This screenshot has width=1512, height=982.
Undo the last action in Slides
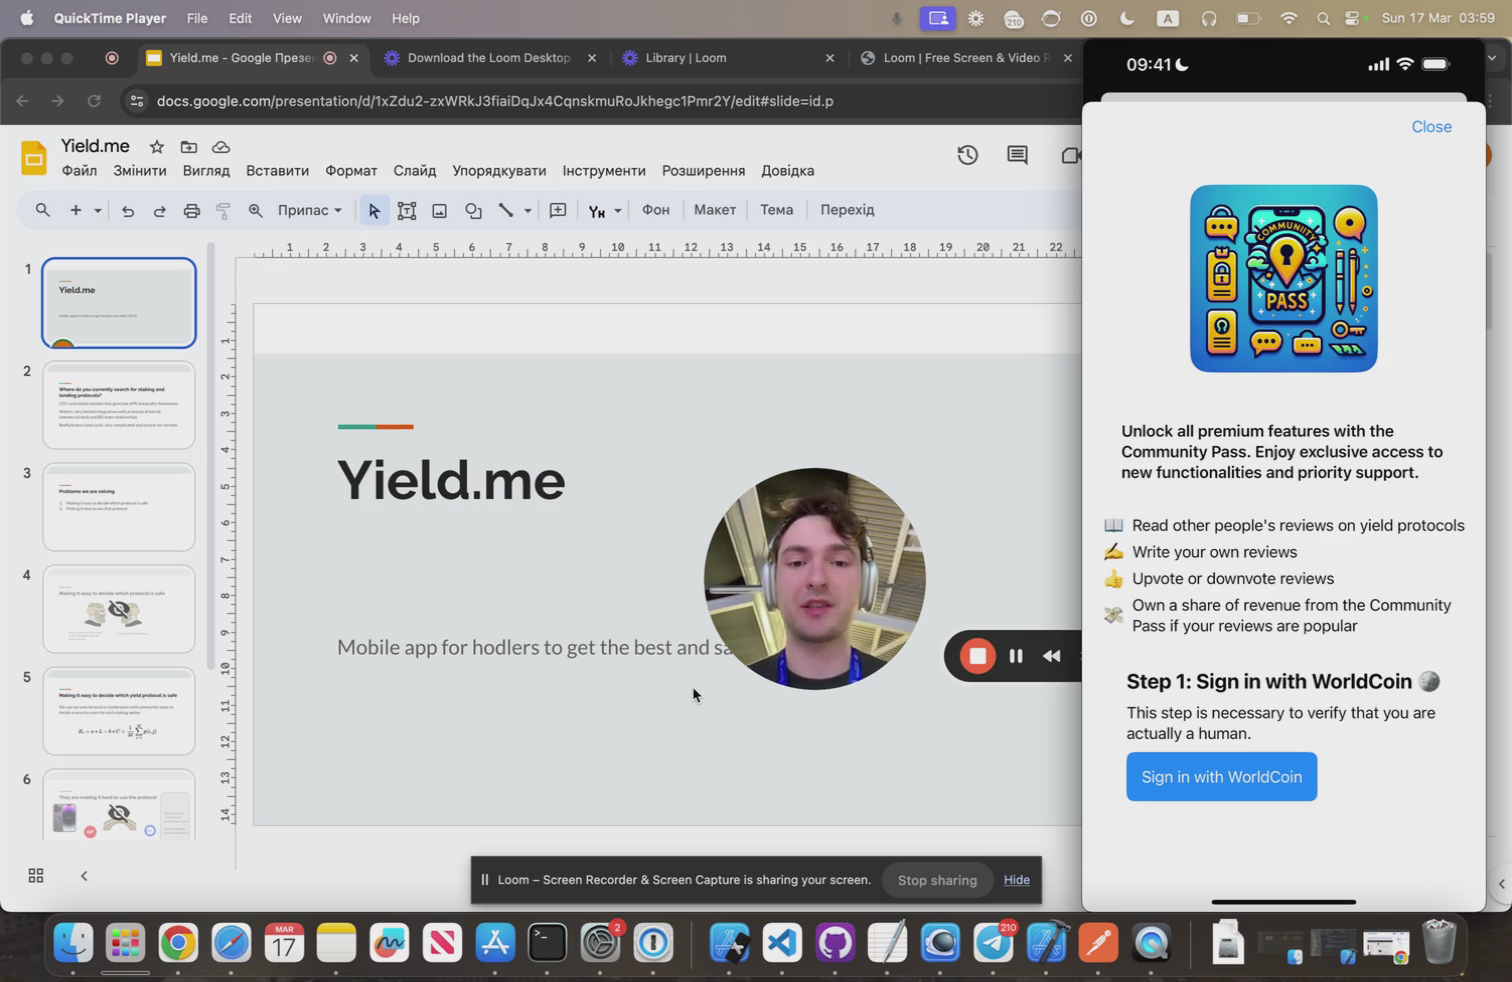point(128,210)
